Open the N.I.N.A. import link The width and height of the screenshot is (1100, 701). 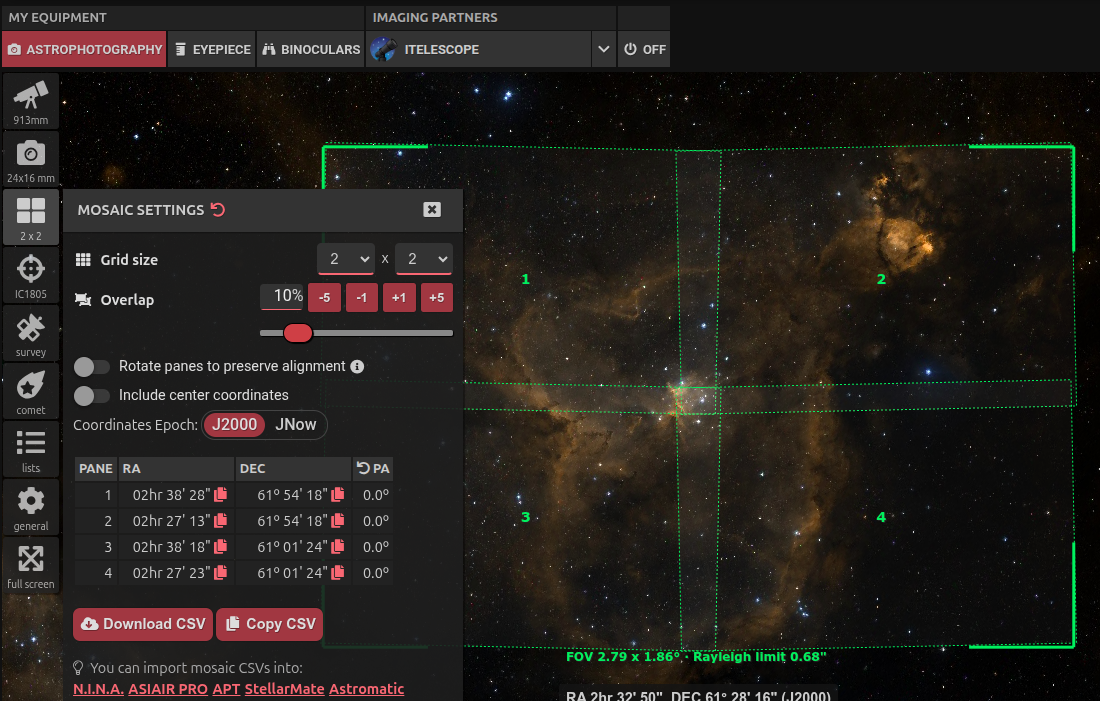tap(98, 689)
